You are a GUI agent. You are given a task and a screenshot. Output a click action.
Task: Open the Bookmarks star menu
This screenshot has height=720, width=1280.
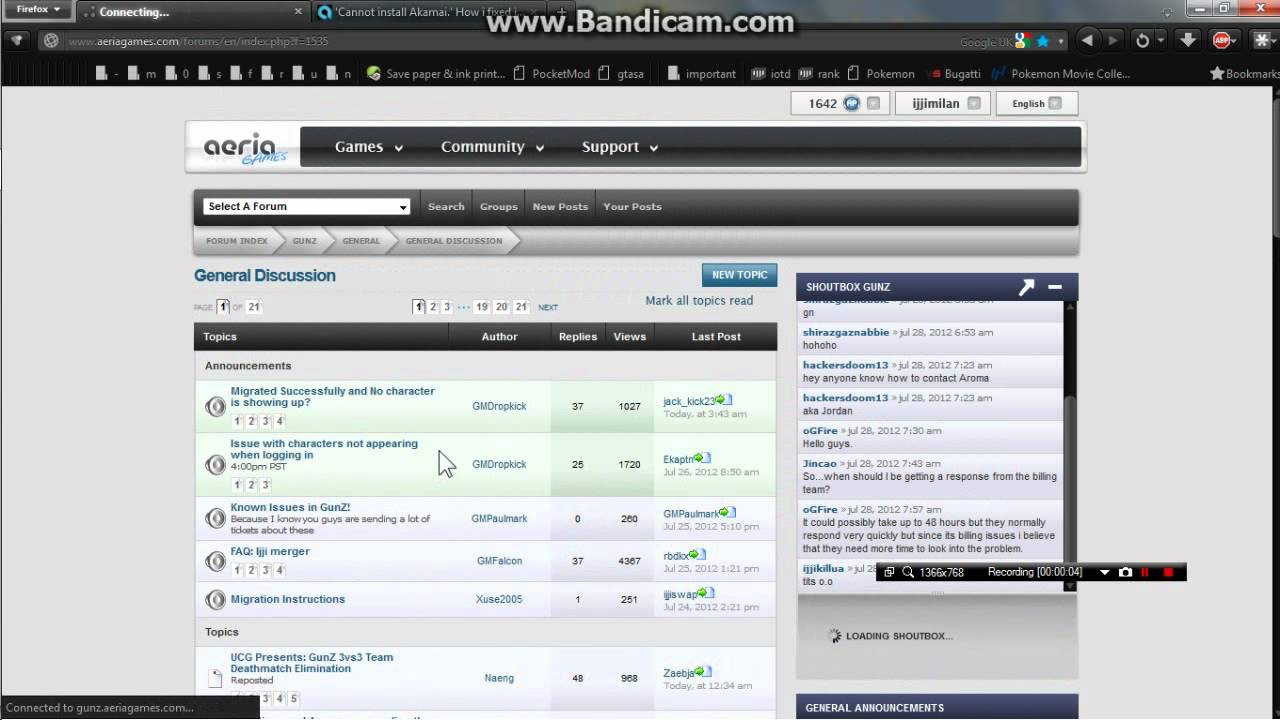coord(1244,73)
